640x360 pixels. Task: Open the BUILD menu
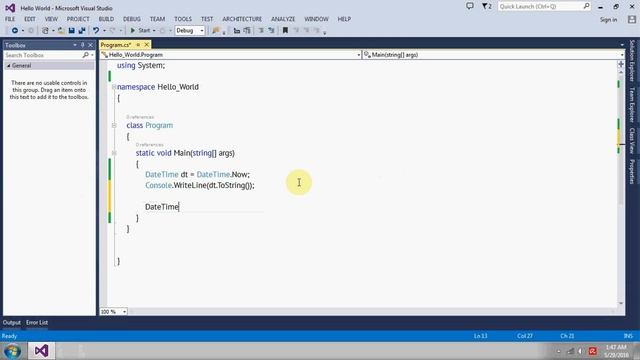point(106,19)
